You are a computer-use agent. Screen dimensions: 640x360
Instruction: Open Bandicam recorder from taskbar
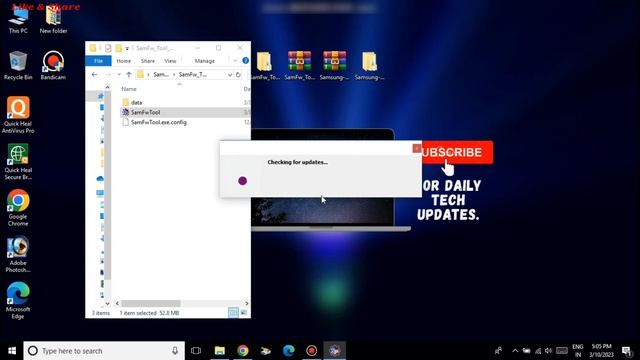coord(311,351)
